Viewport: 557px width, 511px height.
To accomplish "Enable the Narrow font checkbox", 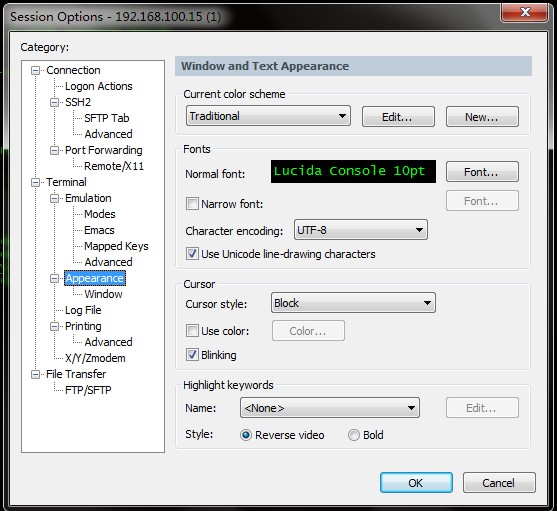I will [192, 204].
